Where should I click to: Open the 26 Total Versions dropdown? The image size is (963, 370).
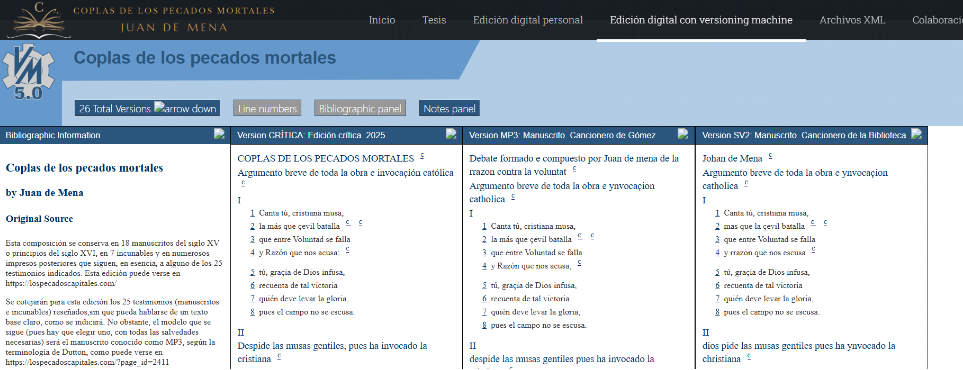click(x=147, y=108)
